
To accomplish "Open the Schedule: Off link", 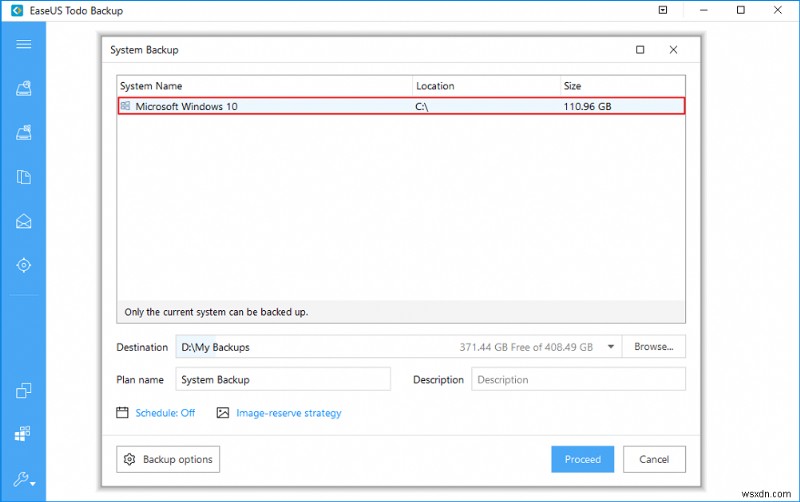I will 165,413.
